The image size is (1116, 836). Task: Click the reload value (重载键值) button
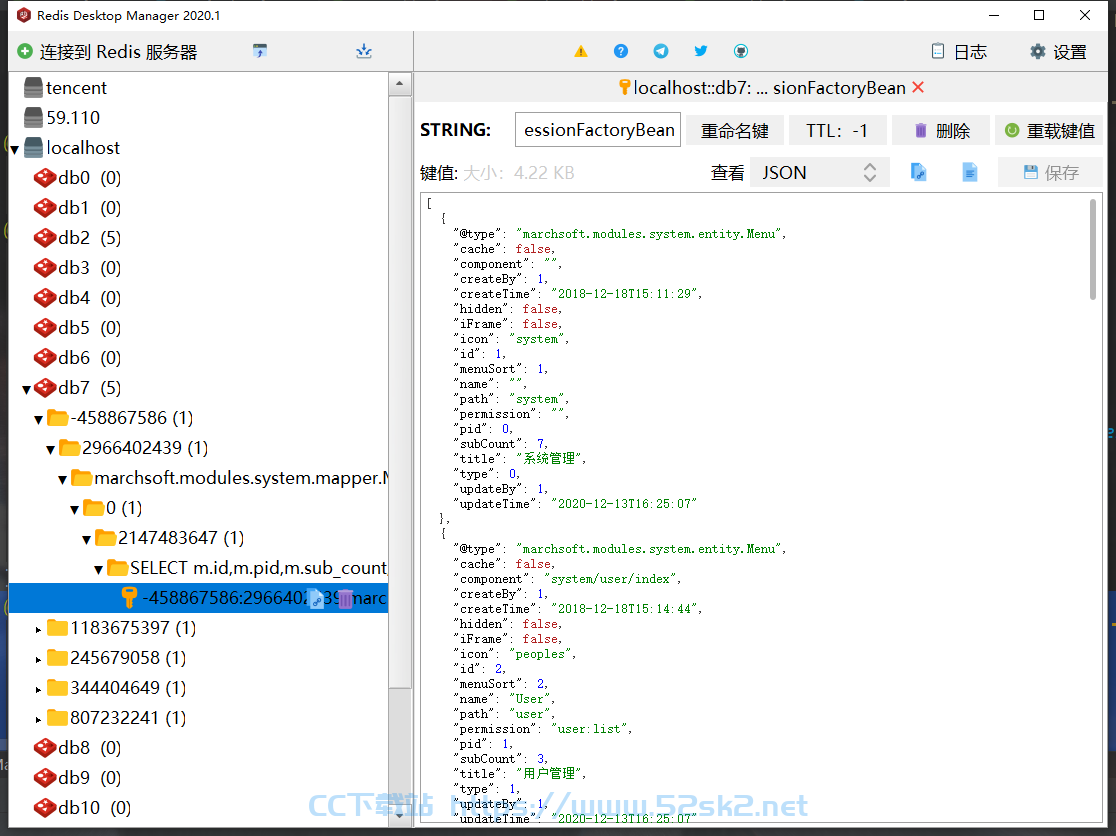[x=1049, y=131]
